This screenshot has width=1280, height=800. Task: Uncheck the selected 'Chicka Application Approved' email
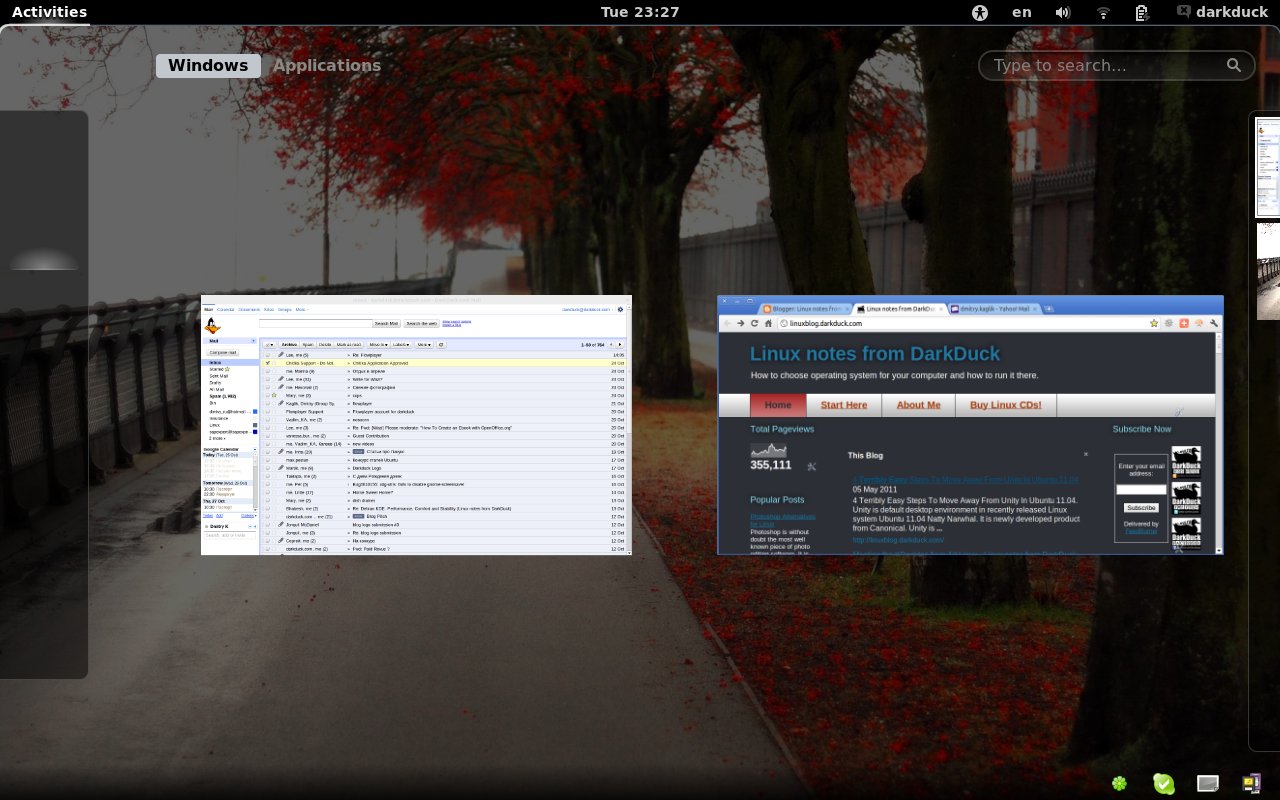tap(267, 363)
